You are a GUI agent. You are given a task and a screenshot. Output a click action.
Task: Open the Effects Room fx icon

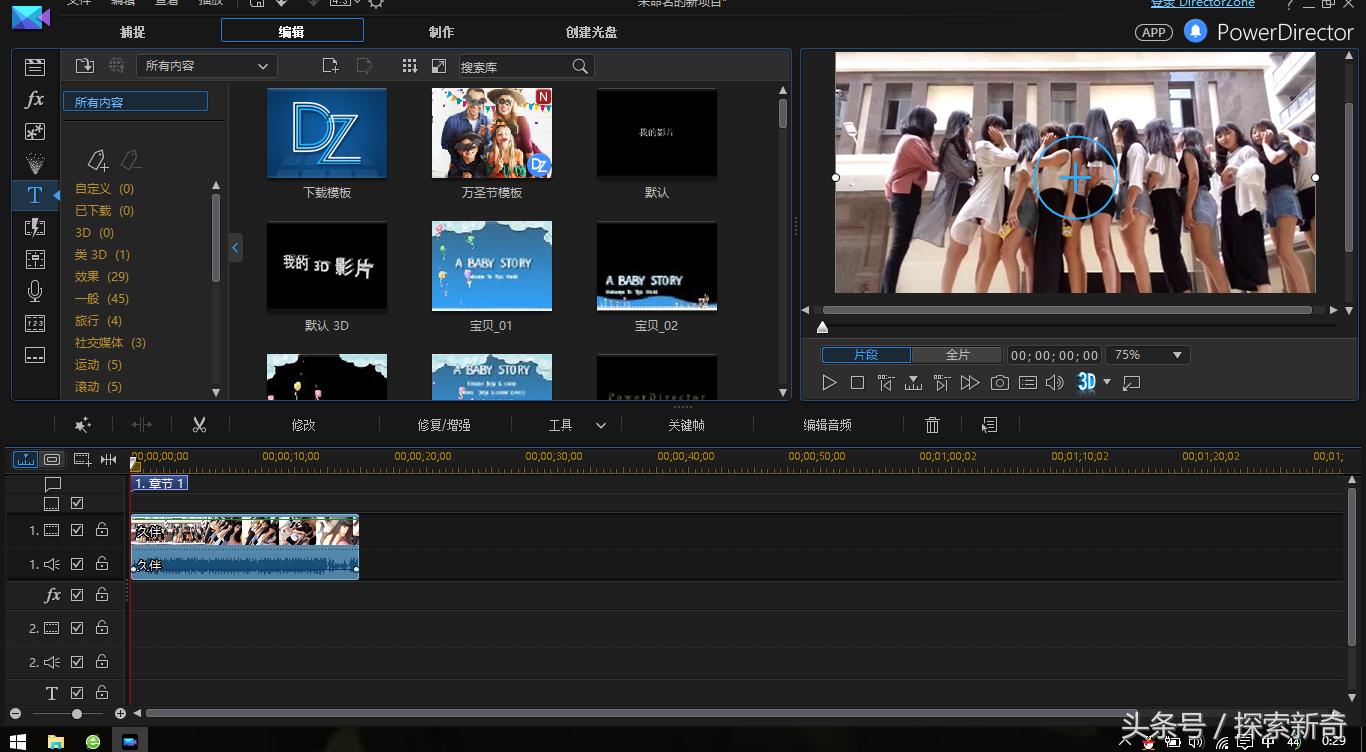[35, 99]
